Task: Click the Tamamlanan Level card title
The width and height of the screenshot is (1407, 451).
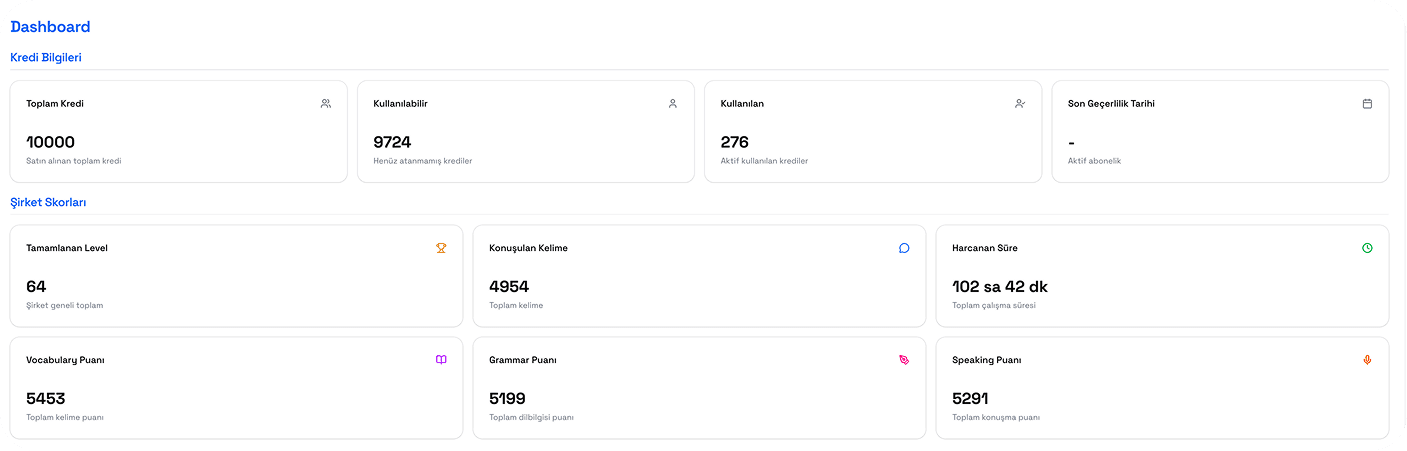Action: (67, 248)
